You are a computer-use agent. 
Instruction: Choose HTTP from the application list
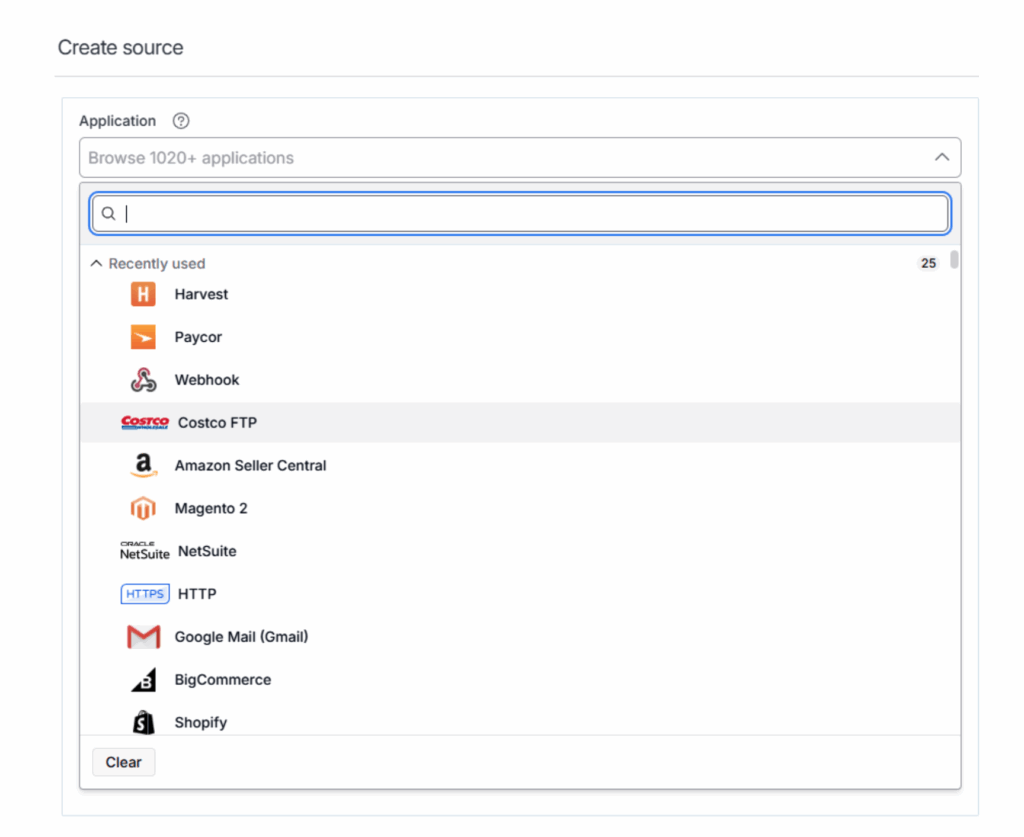[x=197, y=594]
